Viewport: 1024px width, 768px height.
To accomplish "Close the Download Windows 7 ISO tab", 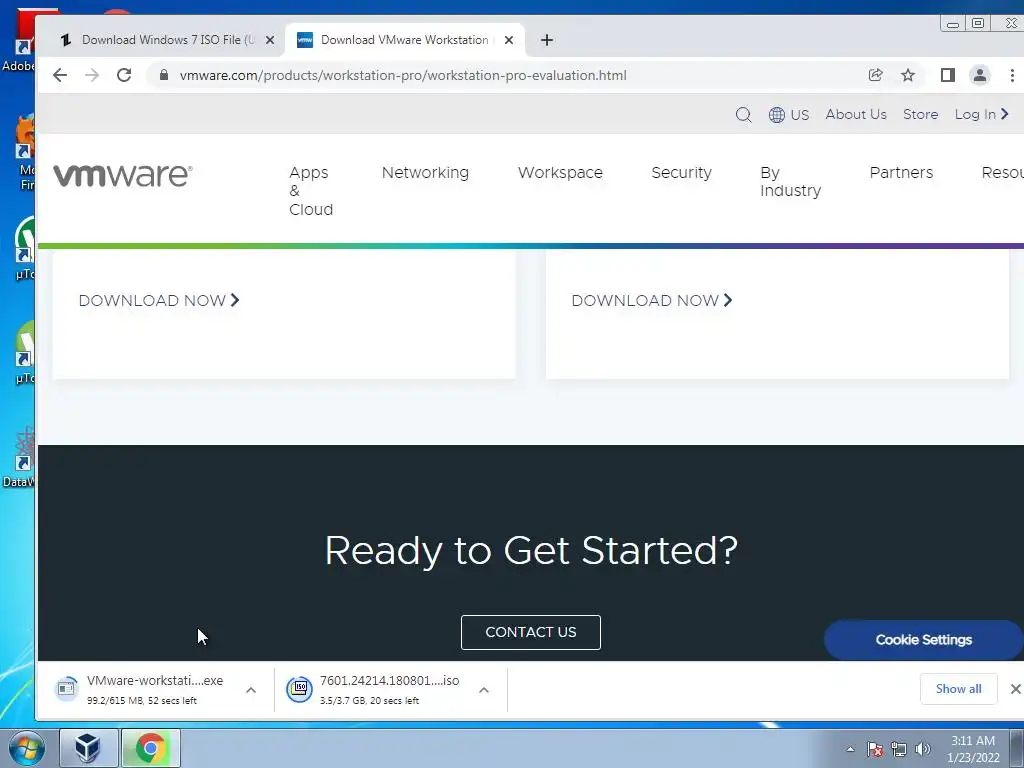I will point(270,40).
